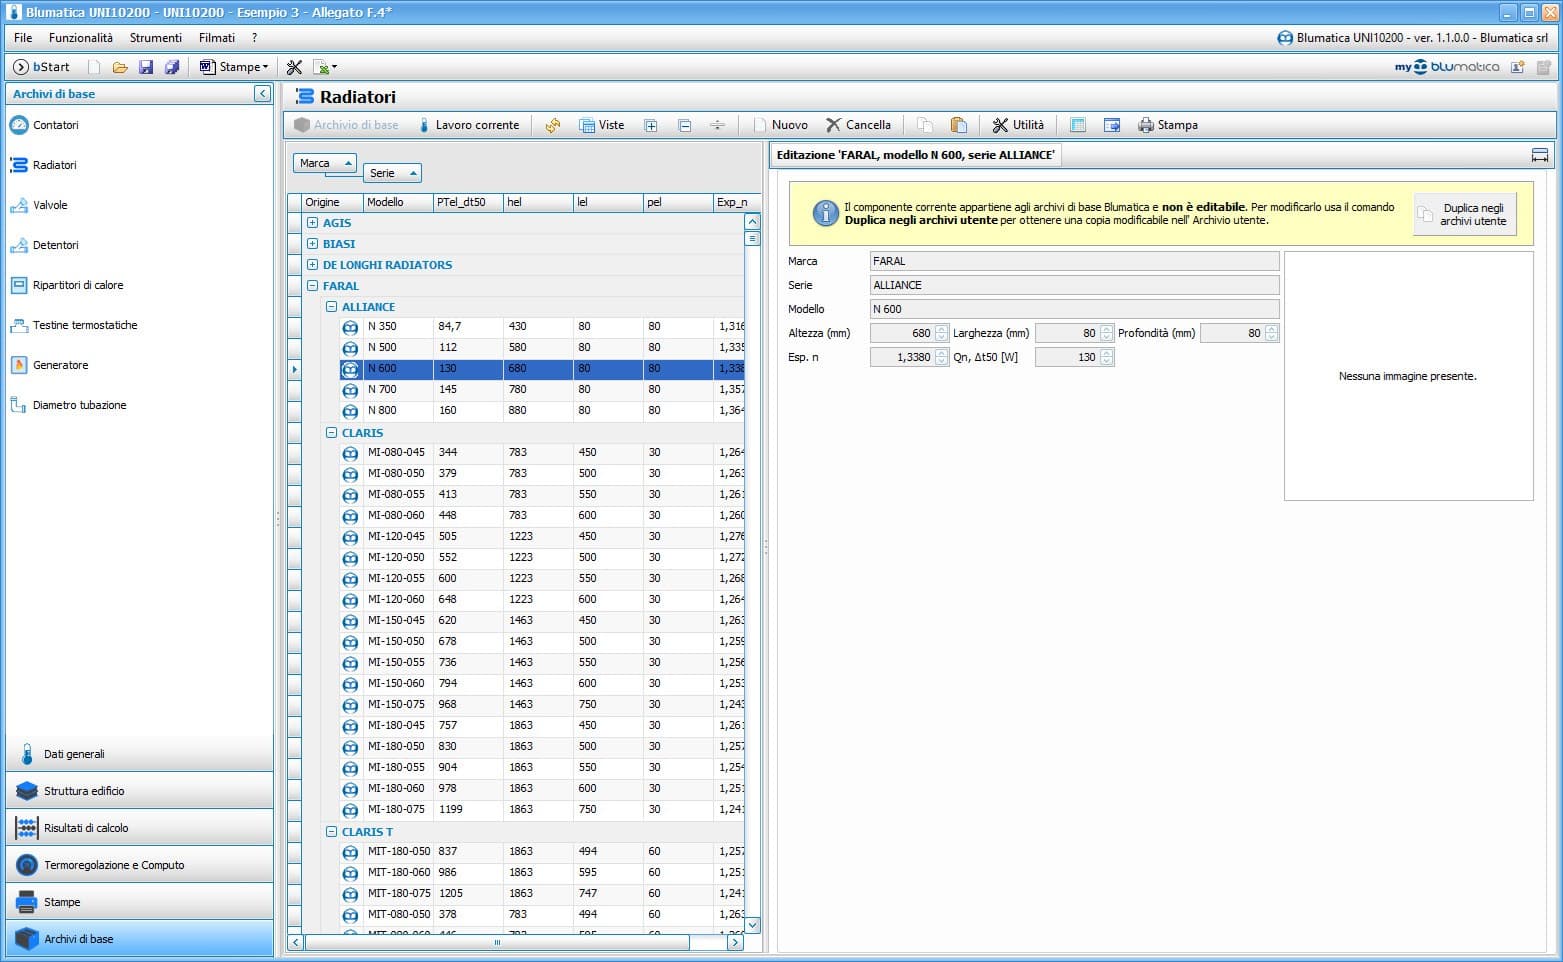Open the Strumenti menu
Viewport: 1563px width, 962px height.
(x=156, y=38)
